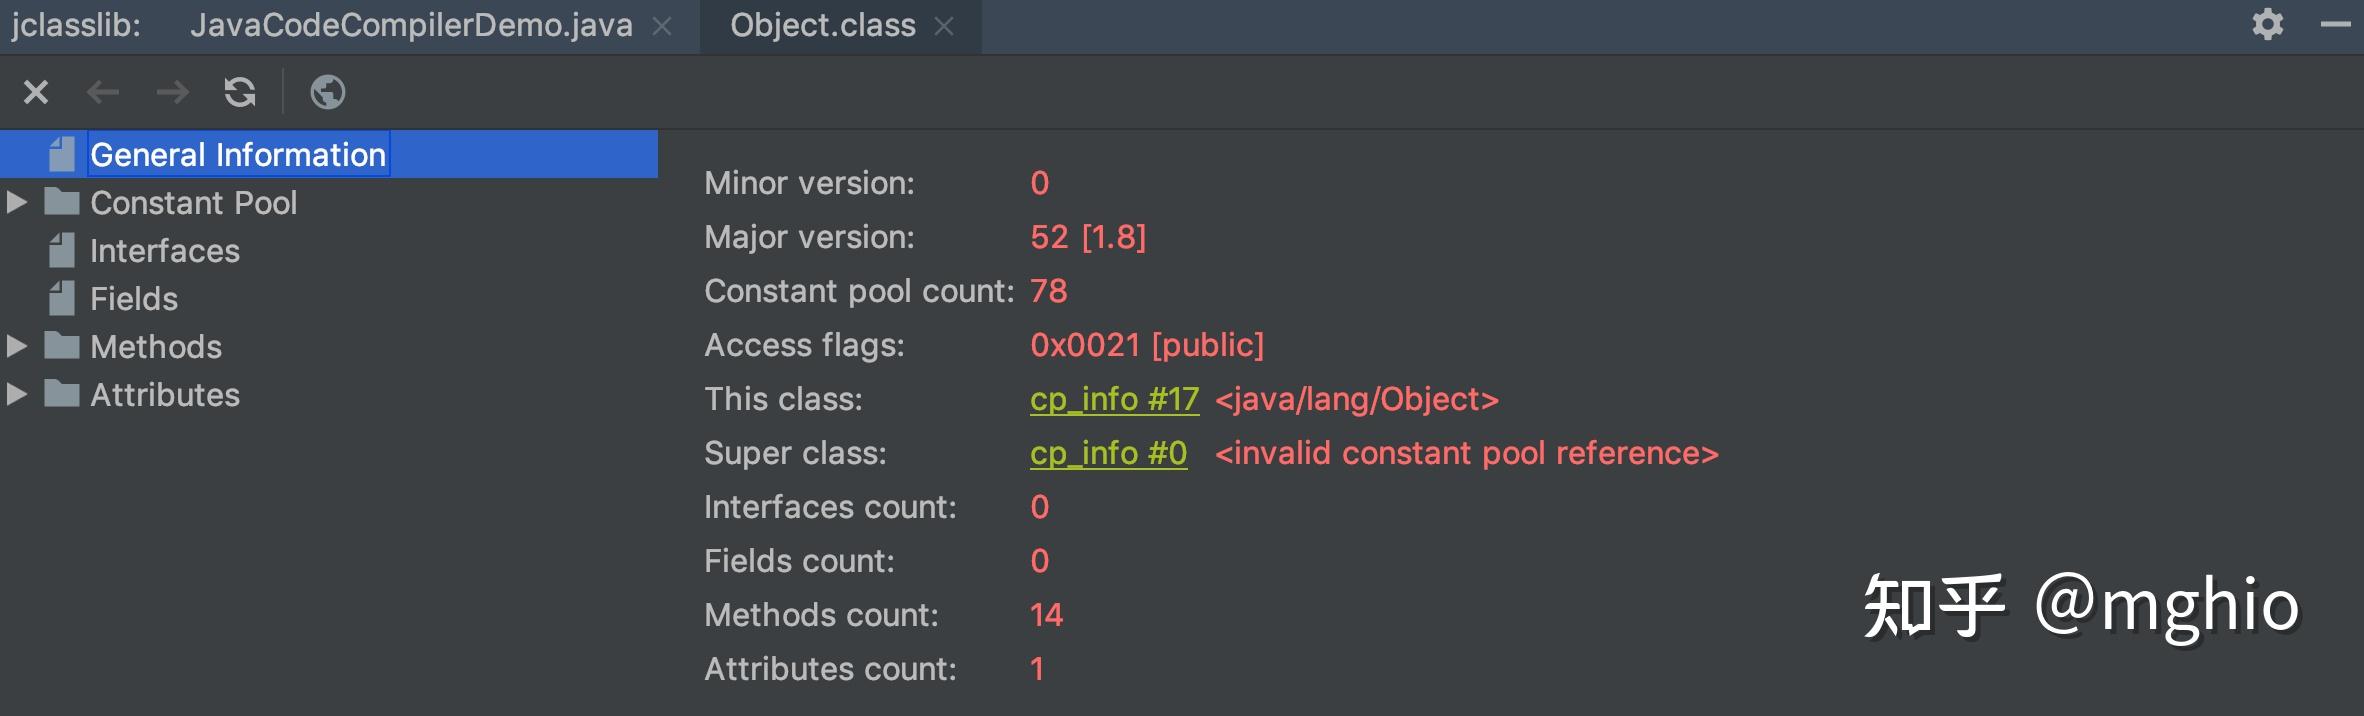
Task: Click the globe web browser icon
Action: [328, 93]
